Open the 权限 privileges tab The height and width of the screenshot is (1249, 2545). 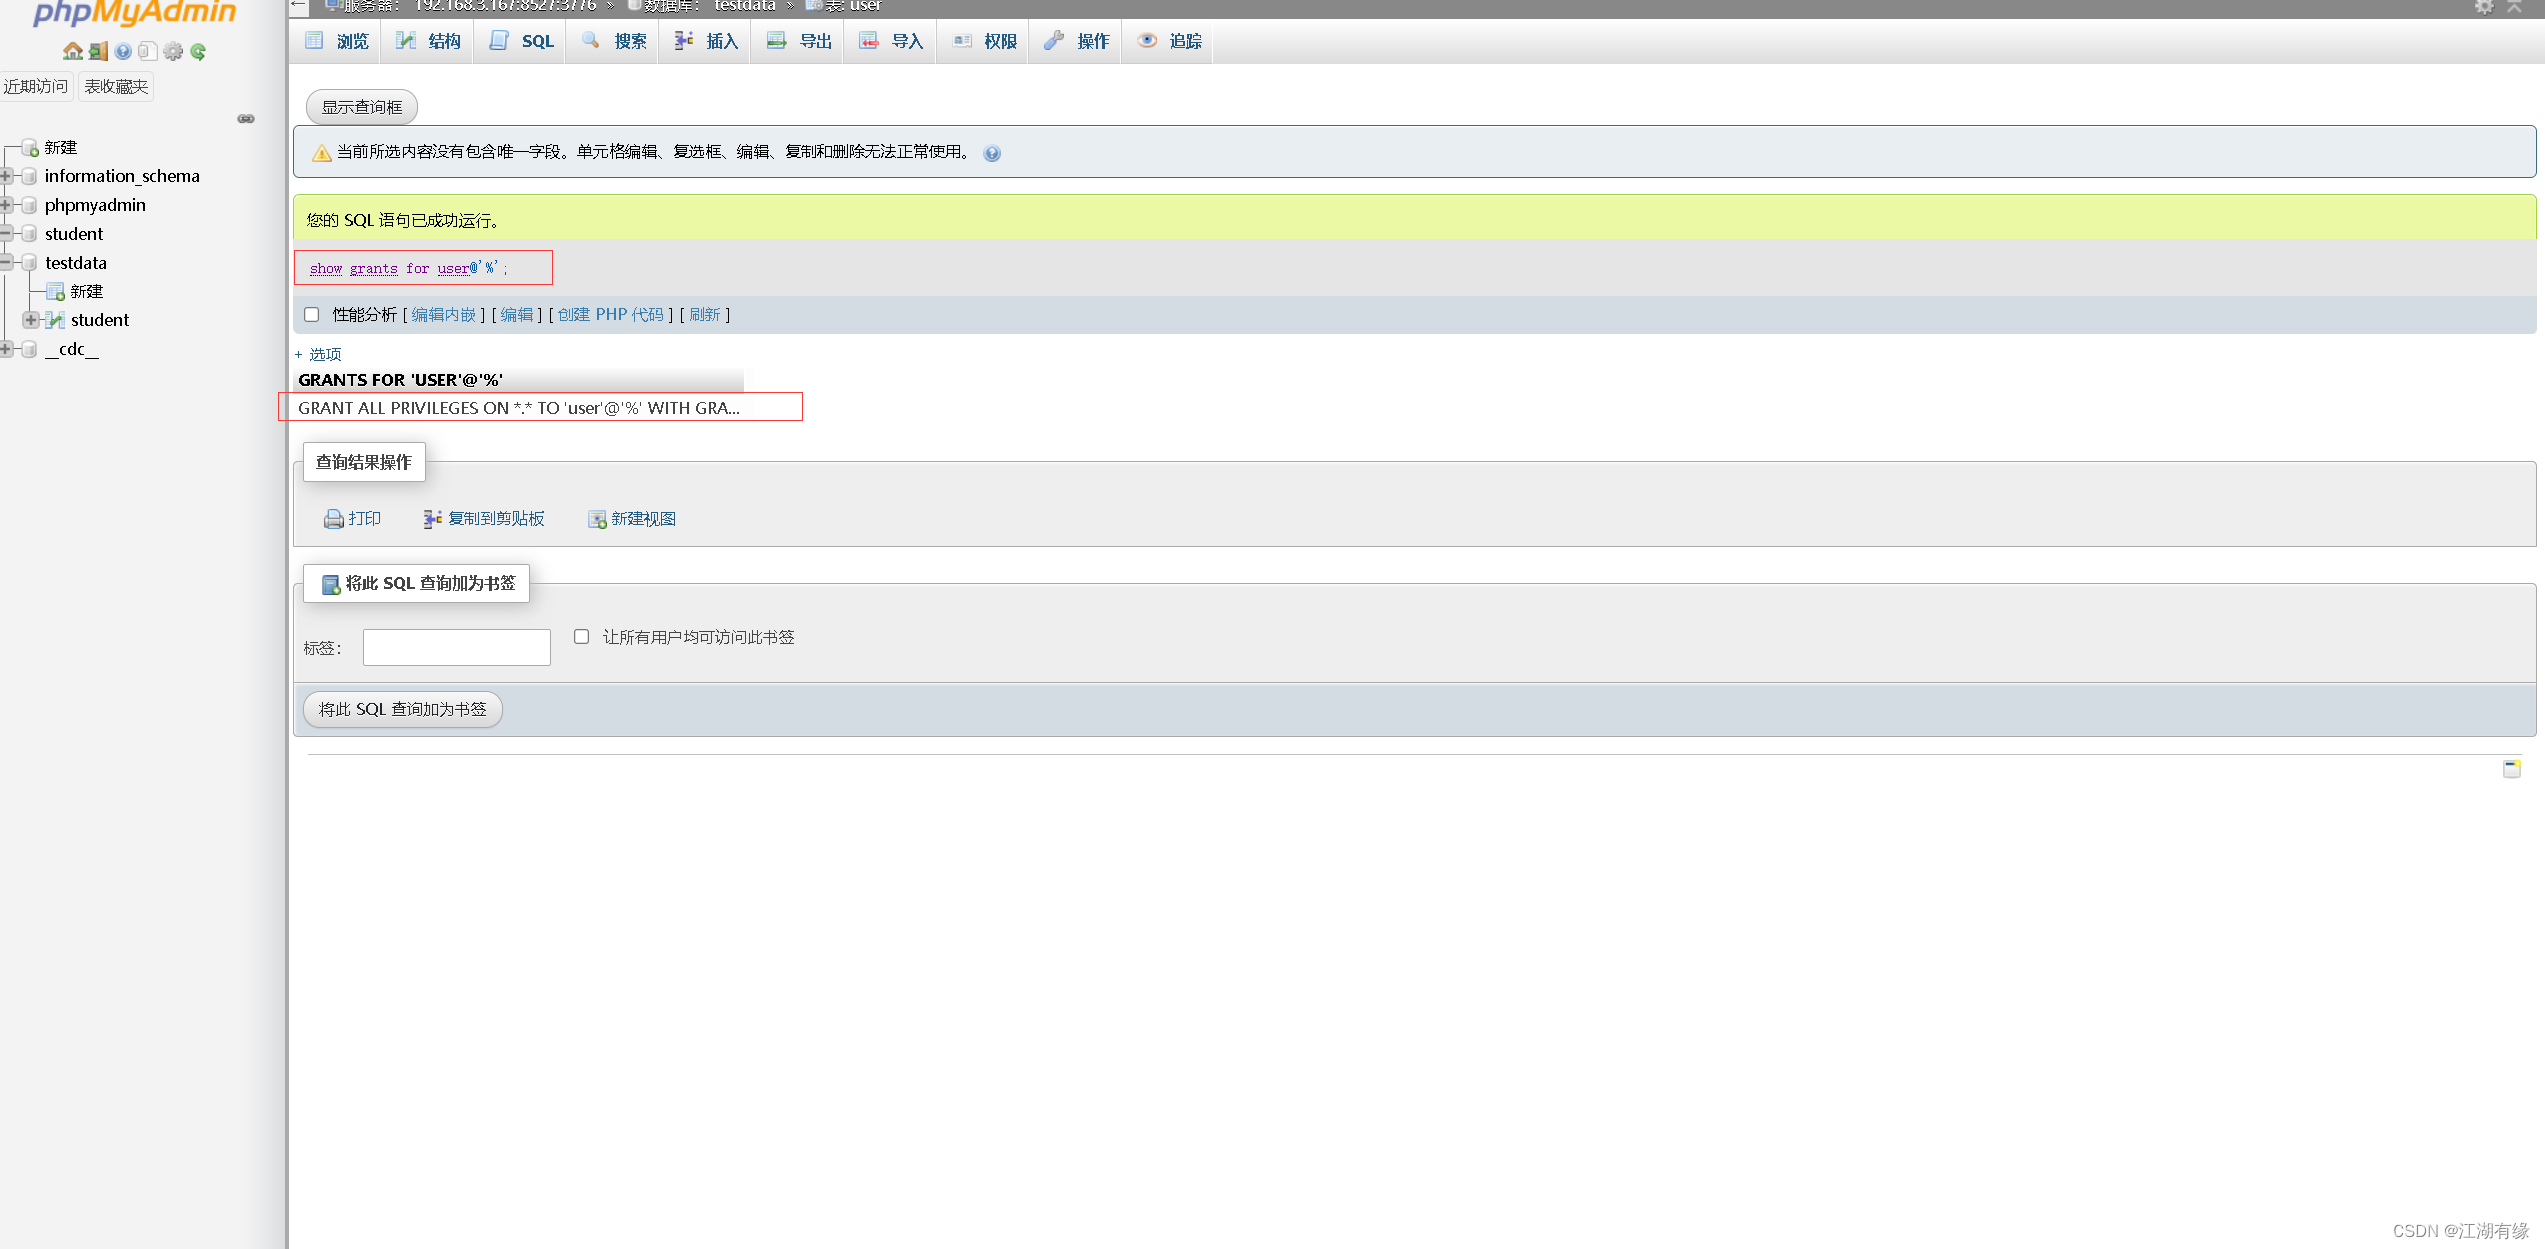984,41
